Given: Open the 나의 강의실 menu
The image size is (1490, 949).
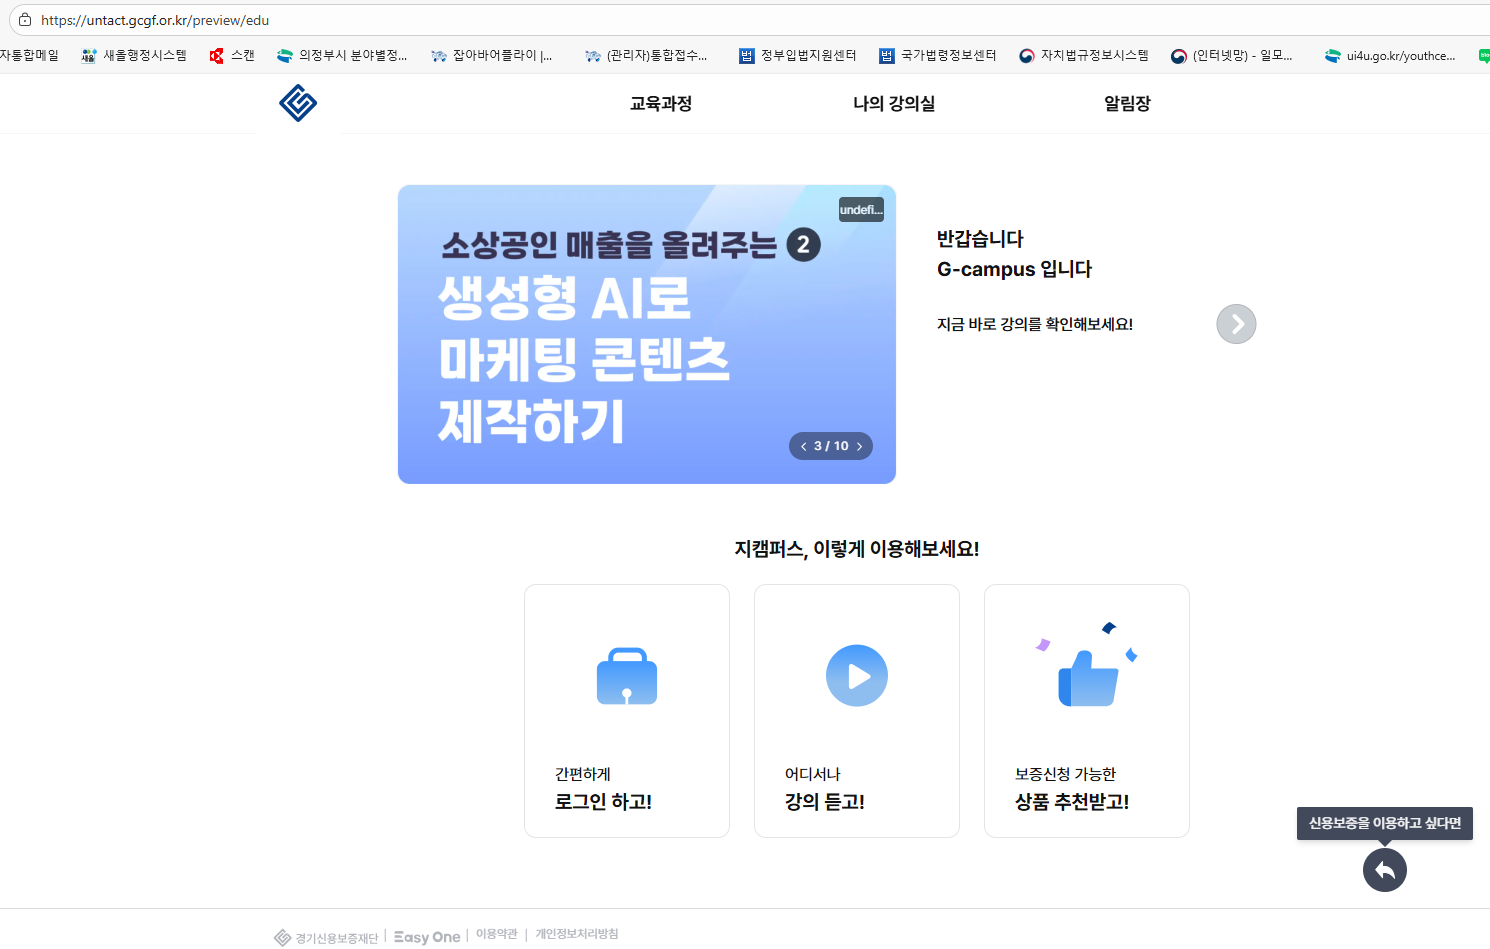Looking at the screenshot, I should click(x=893, y=103).
